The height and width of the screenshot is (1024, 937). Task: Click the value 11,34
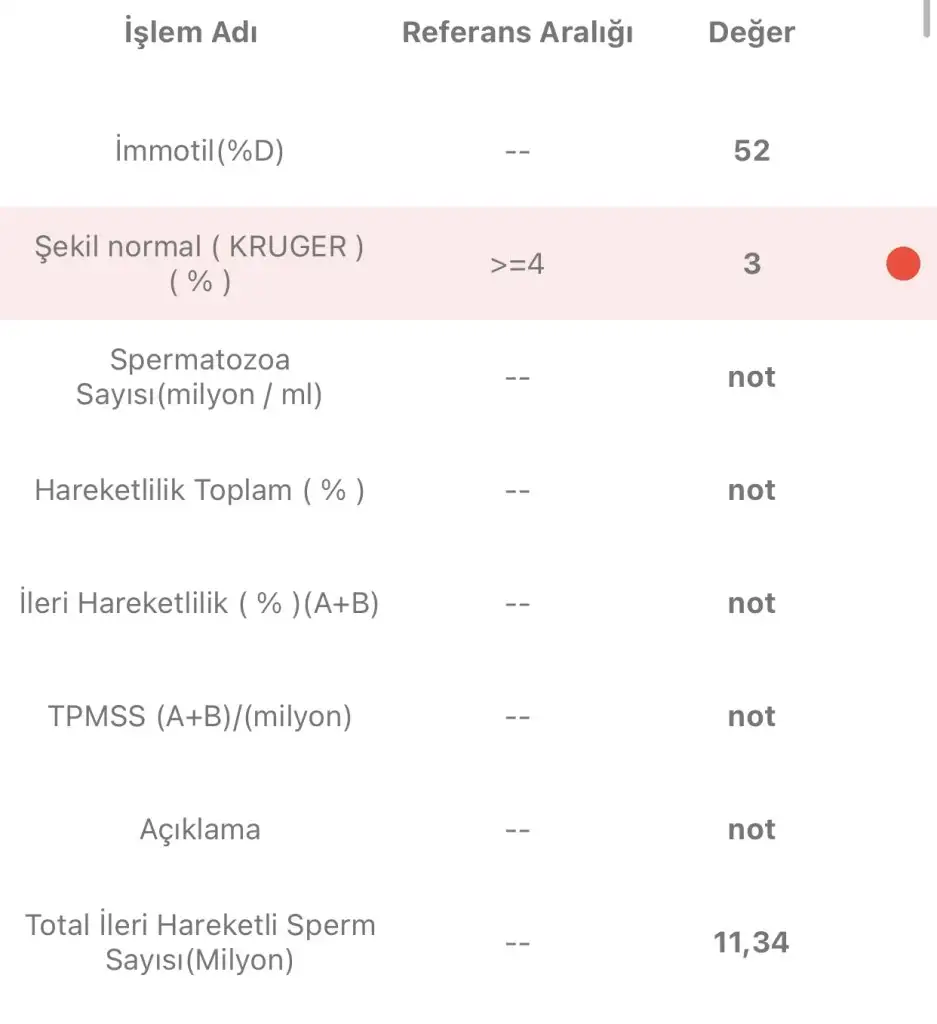pos(751,942)
